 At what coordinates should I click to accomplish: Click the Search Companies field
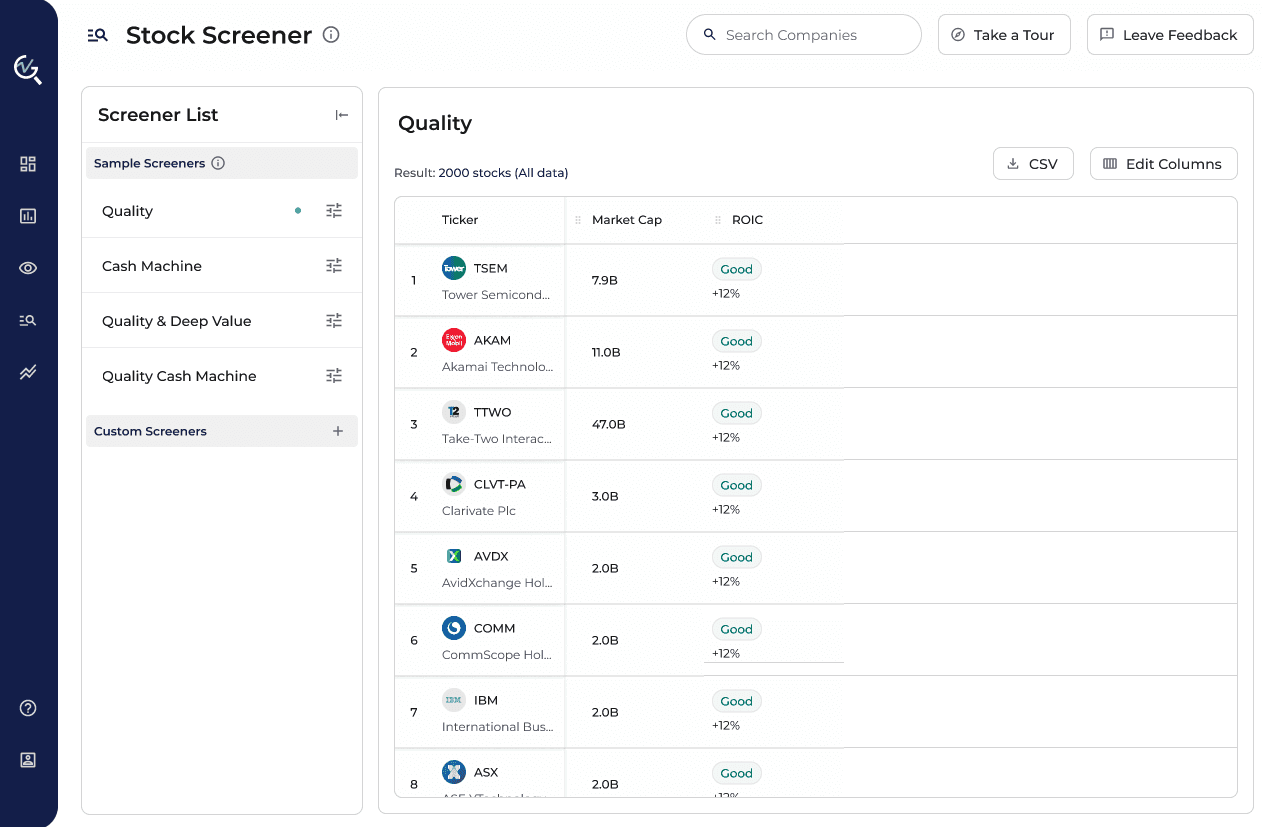(804, 35)
